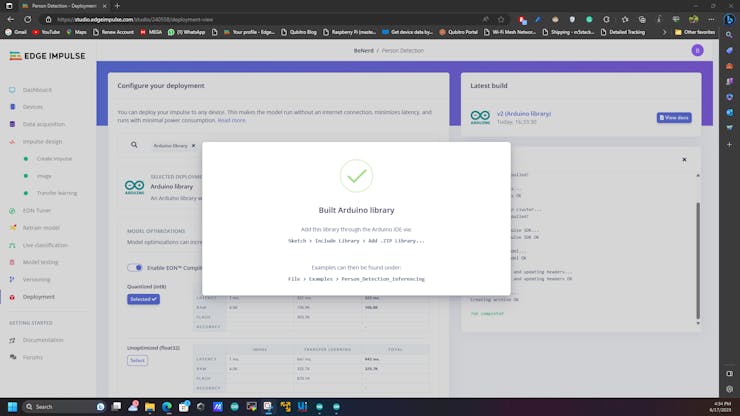This screenshot has width=740, height=416.
Task: Open the Windows Start menu
Action: (x=13, y=407)
